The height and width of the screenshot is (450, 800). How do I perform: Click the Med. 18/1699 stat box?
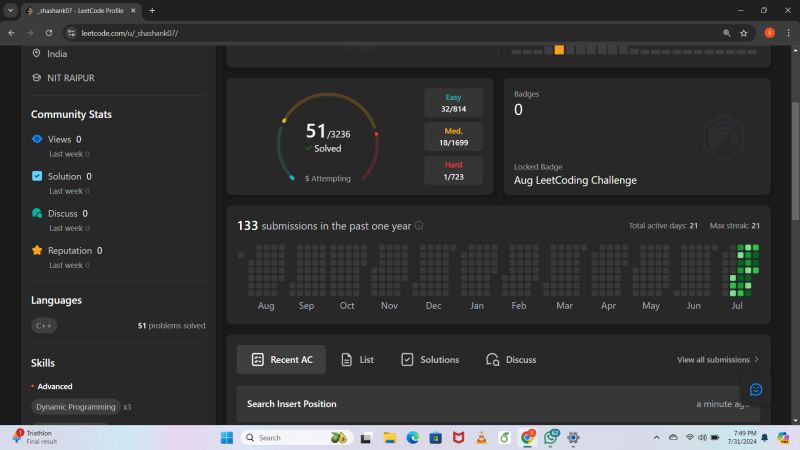[453, 137]
